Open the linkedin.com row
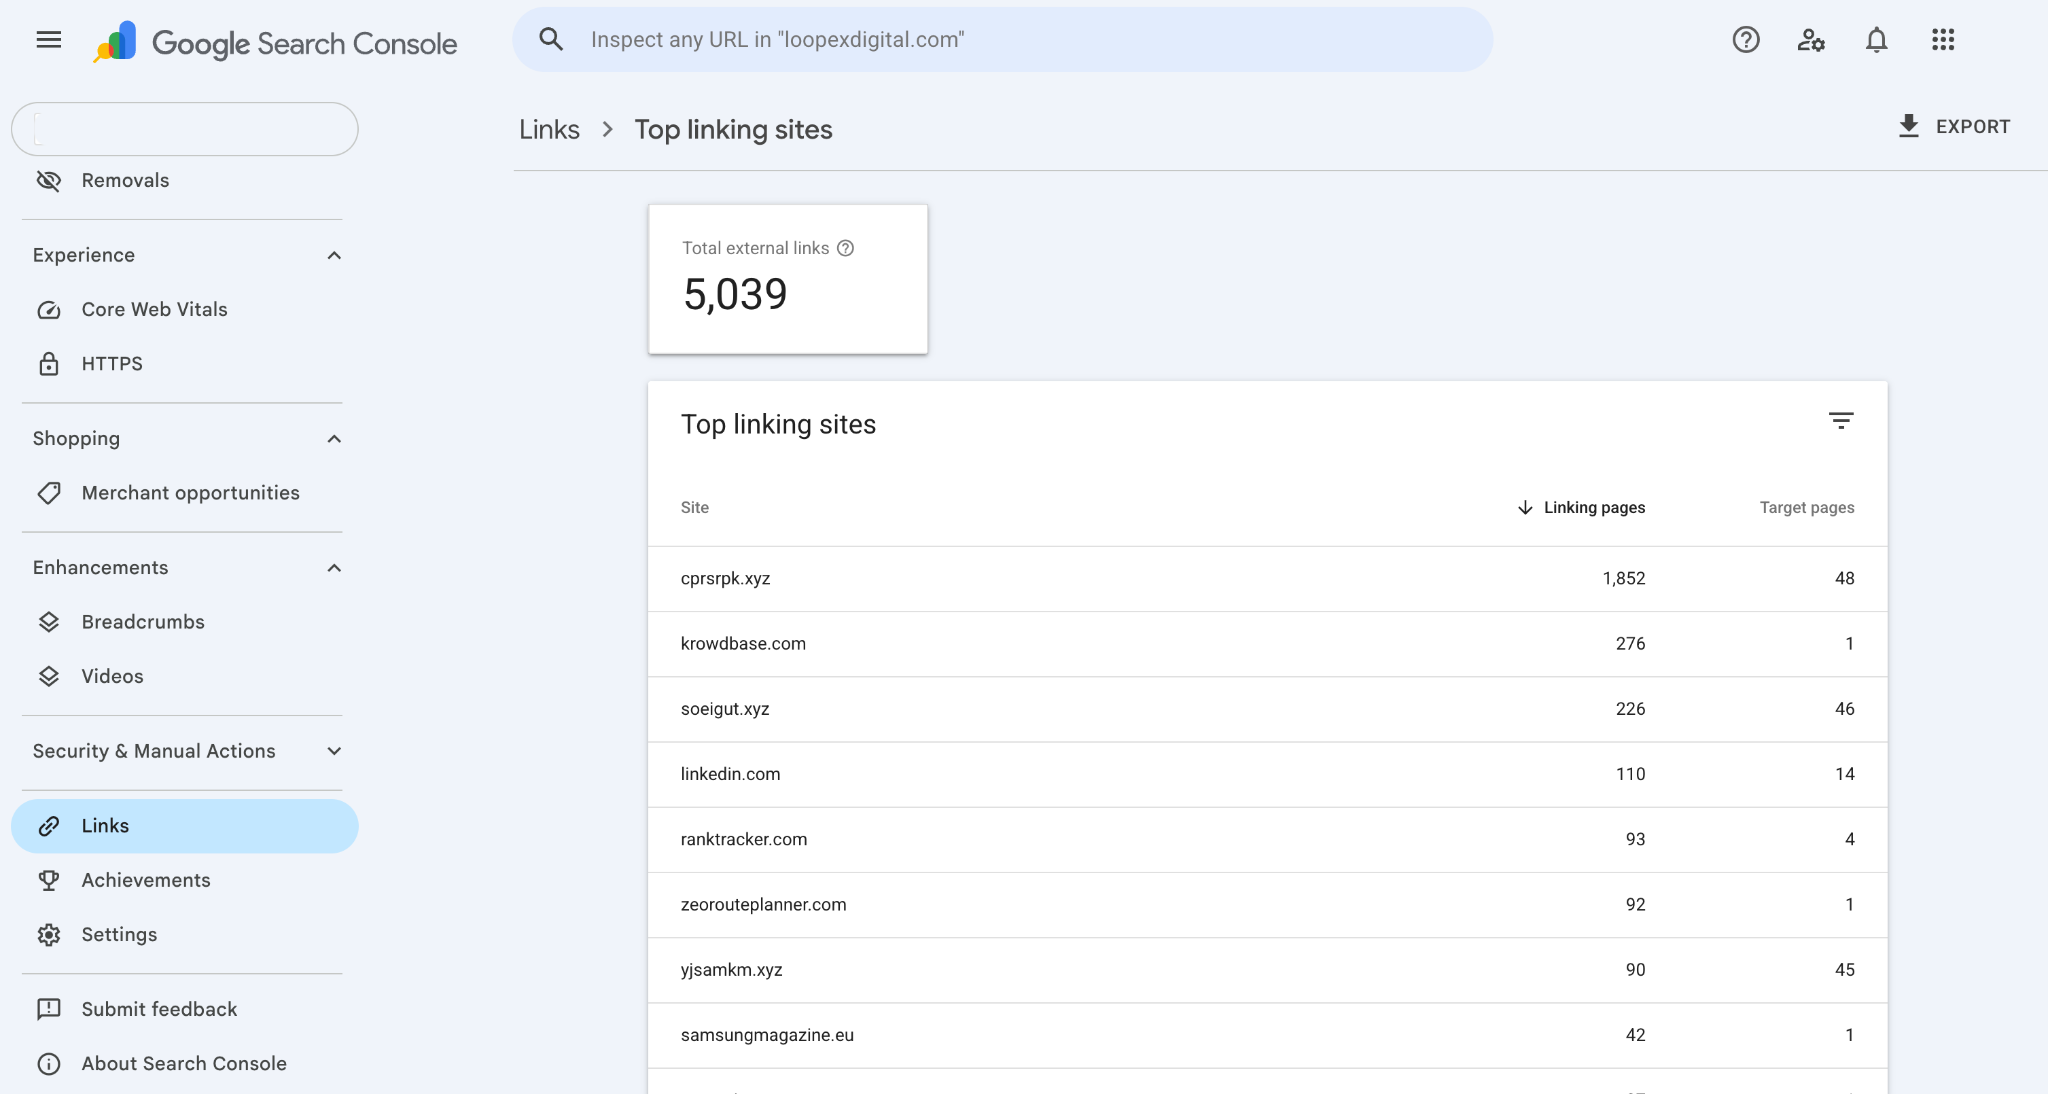Screen dimensions: 2048x1094 (x=1267, y=774)
